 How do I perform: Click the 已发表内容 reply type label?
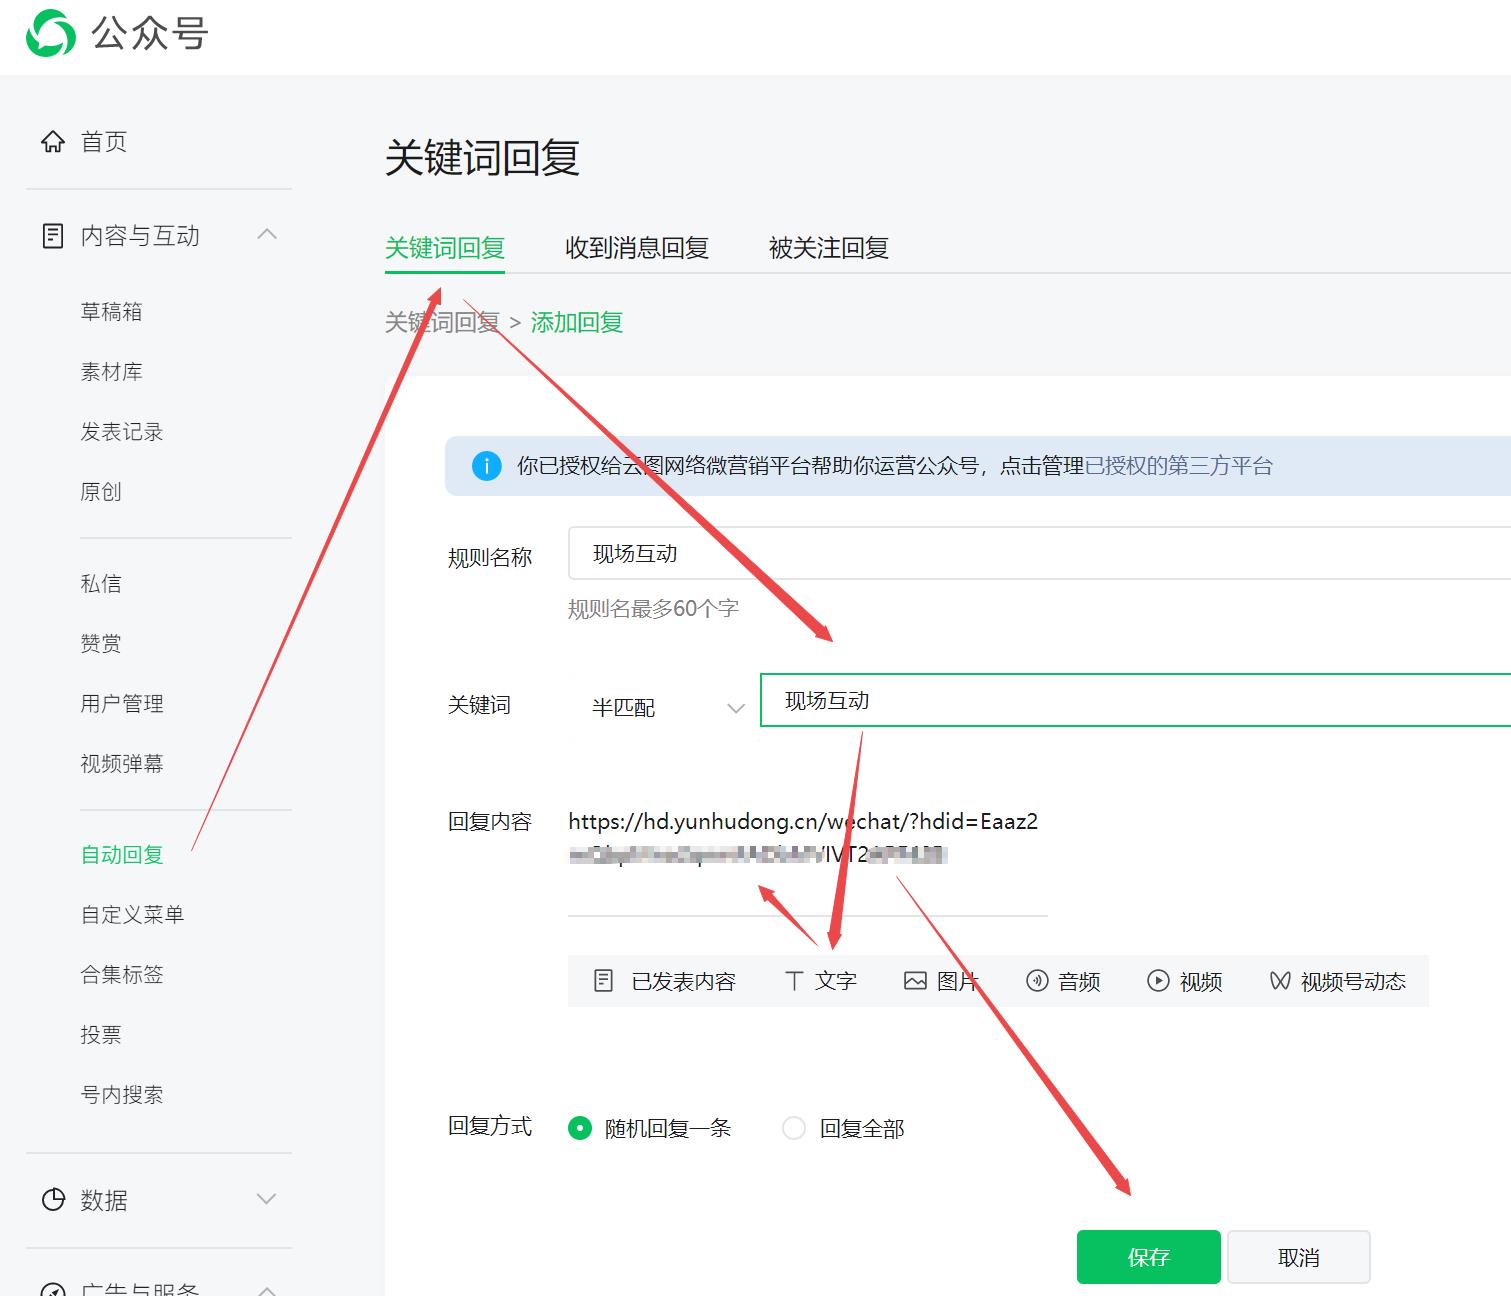coord(684,982)
